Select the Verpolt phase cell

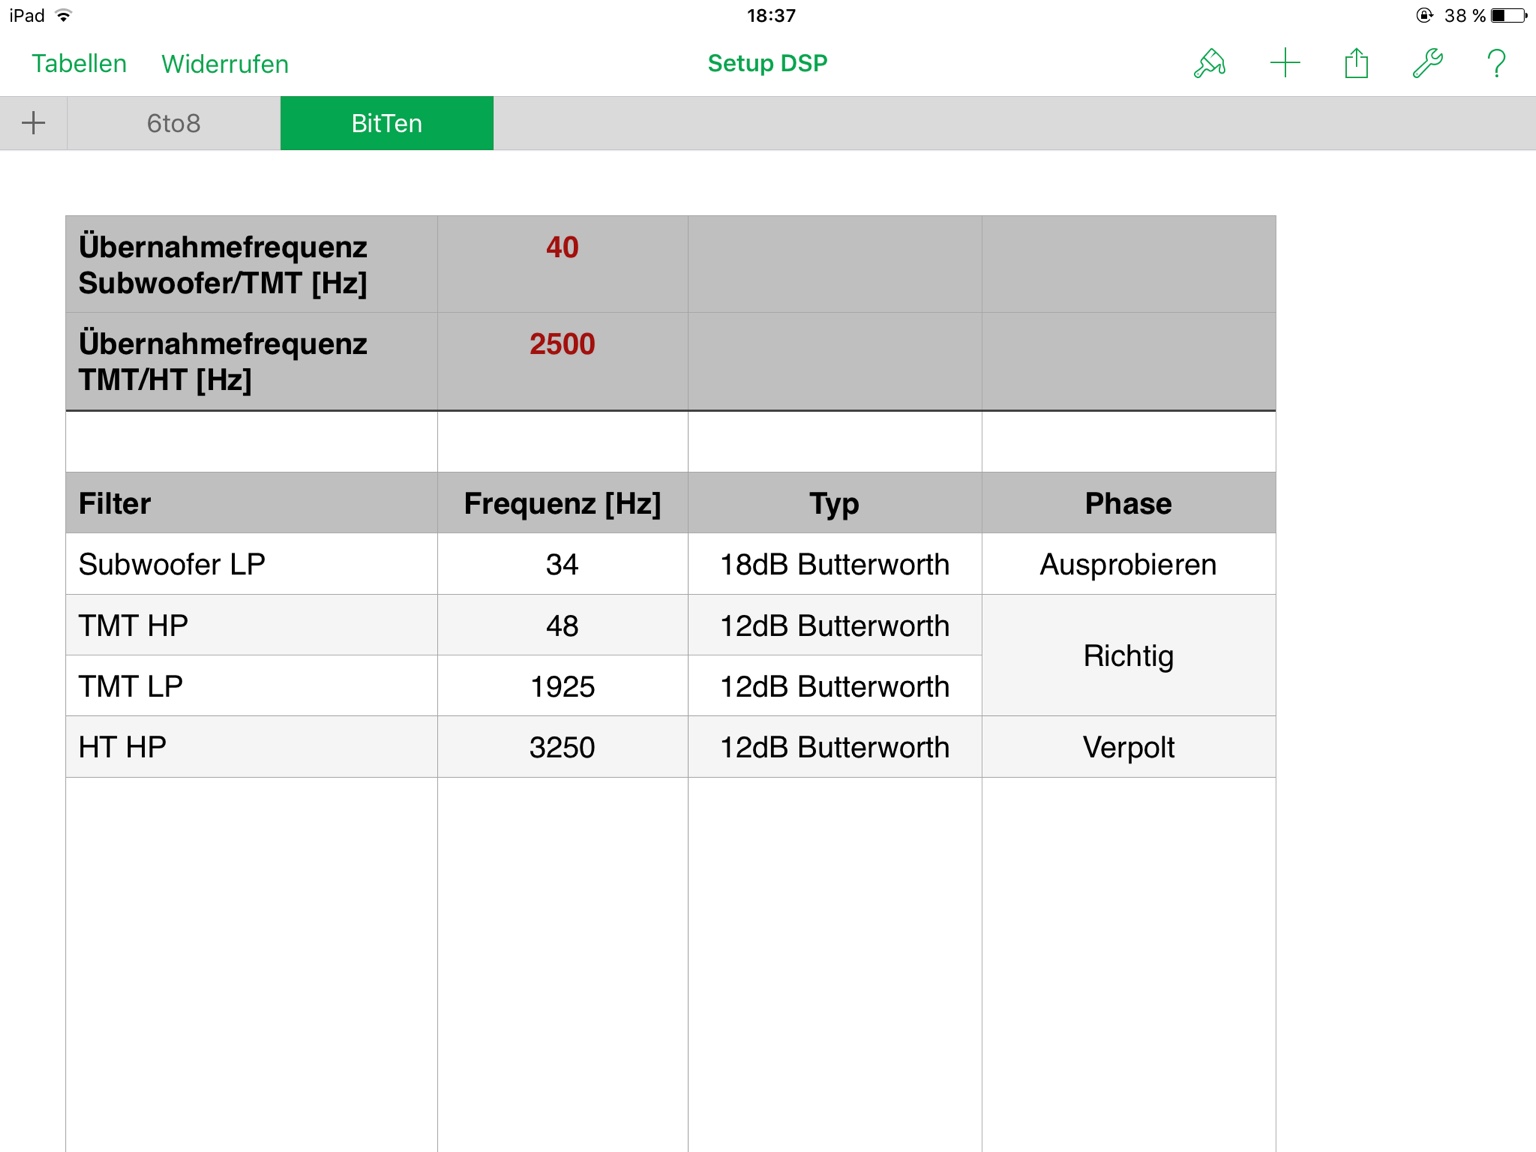[x=1129, y=747]
